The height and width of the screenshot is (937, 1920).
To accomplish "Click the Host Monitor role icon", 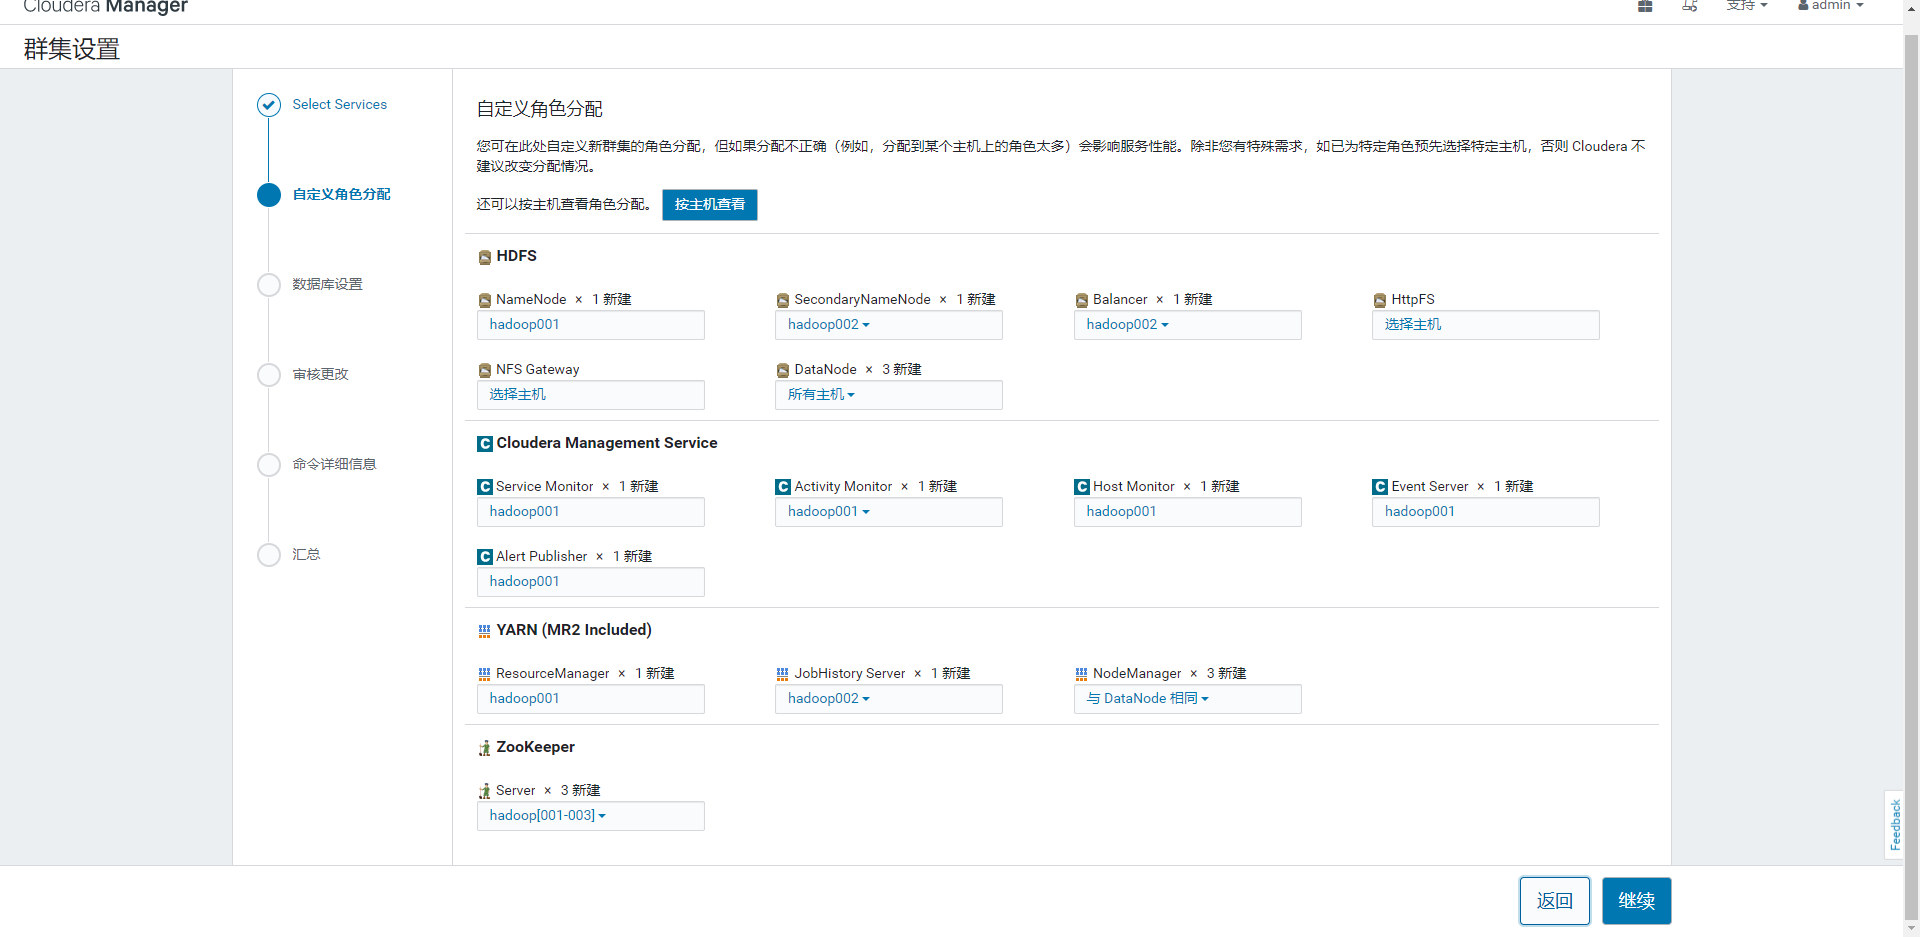I will click(x=1081, y=487).
